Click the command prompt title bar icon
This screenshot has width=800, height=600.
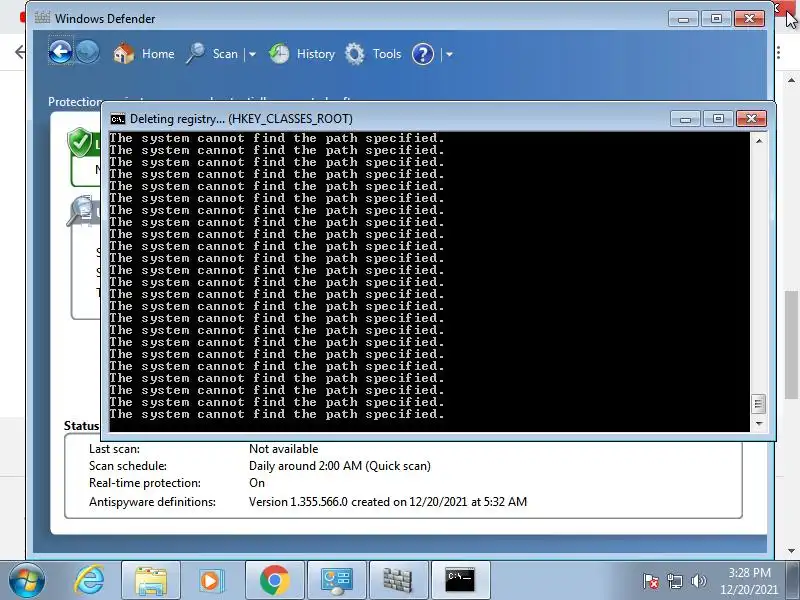click(118, 119)
